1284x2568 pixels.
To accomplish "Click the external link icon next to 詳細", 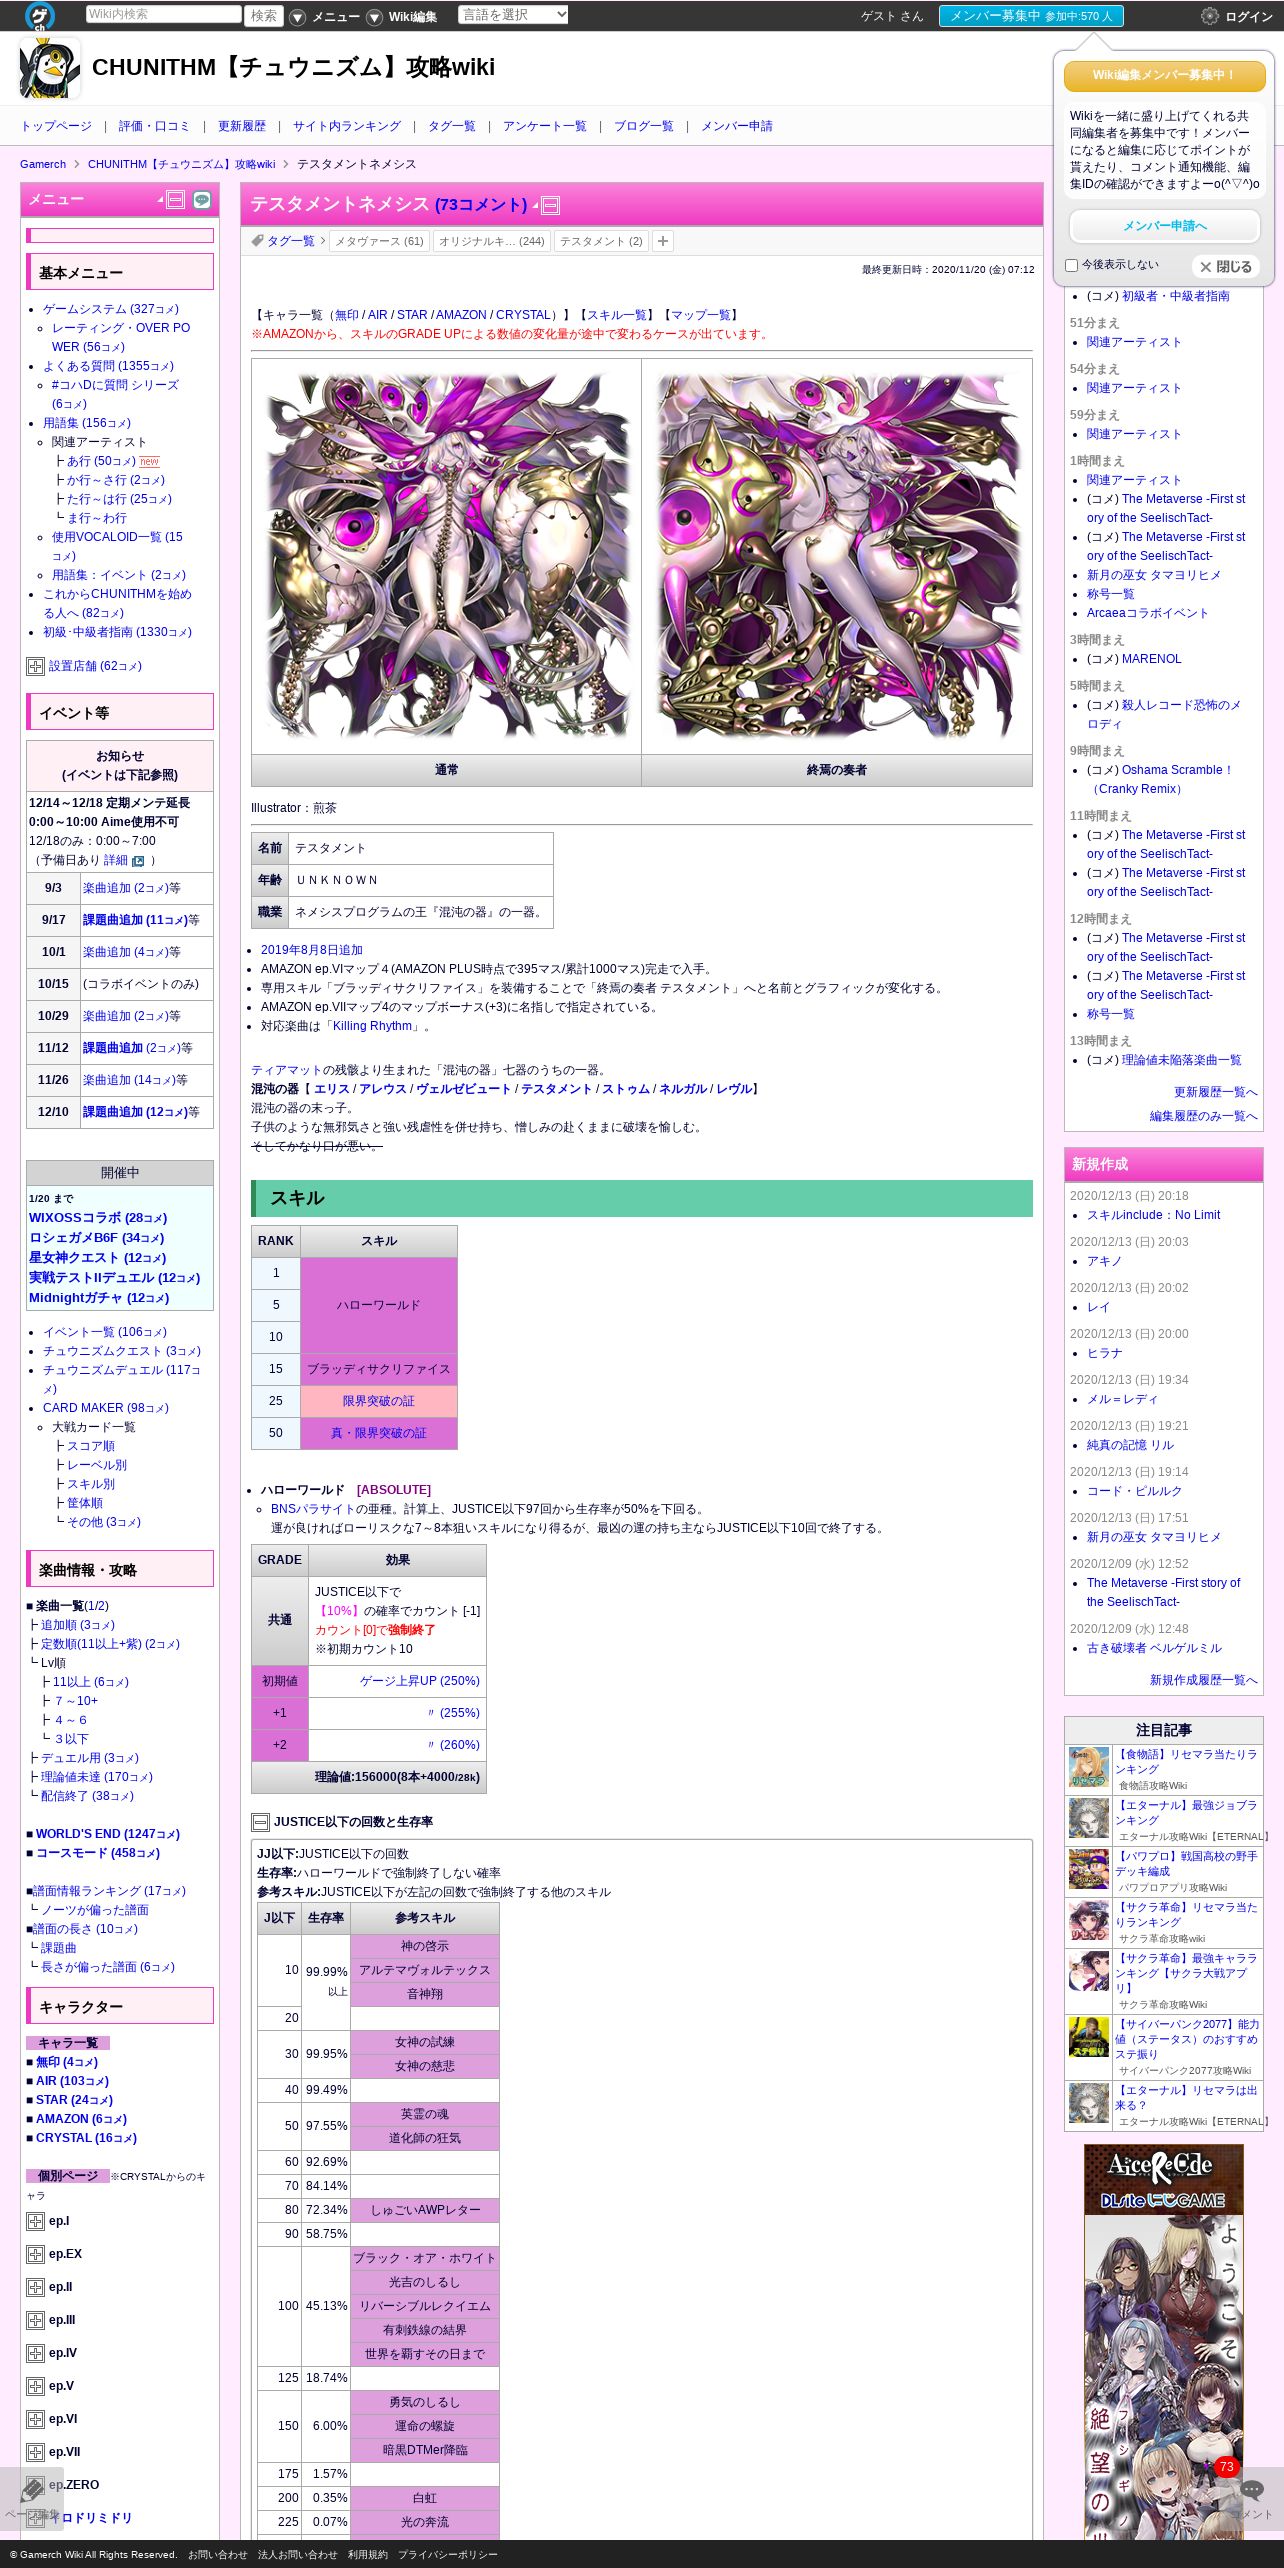I will [138, 861].
